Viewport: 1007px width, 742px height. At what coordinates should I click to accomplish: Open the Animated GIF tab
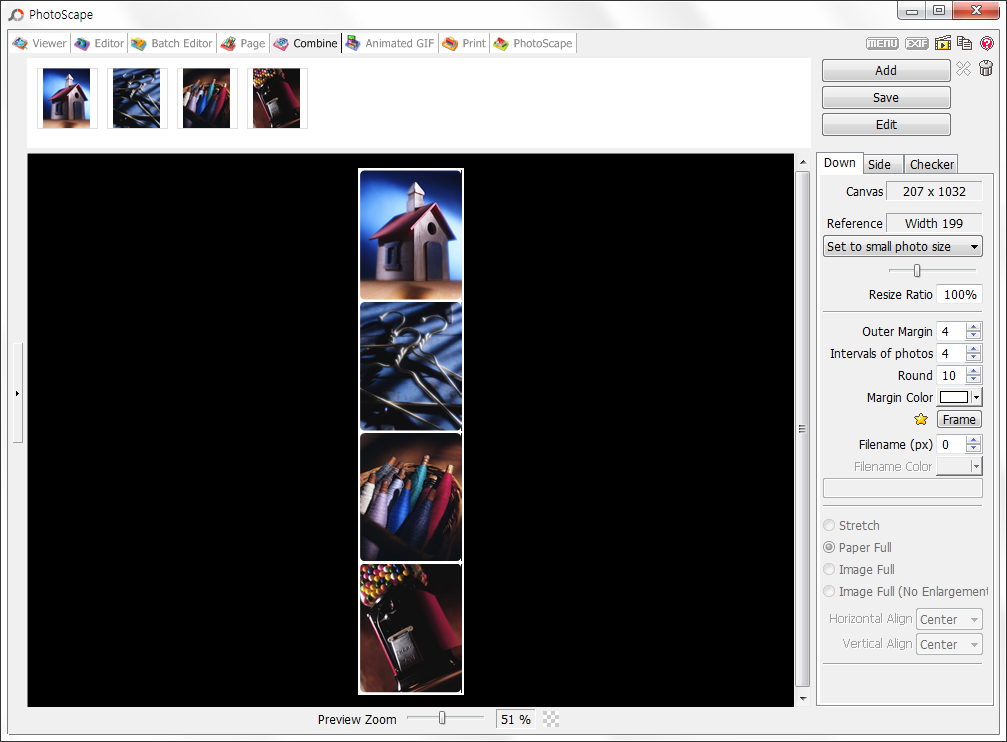[x=390, y=43]
